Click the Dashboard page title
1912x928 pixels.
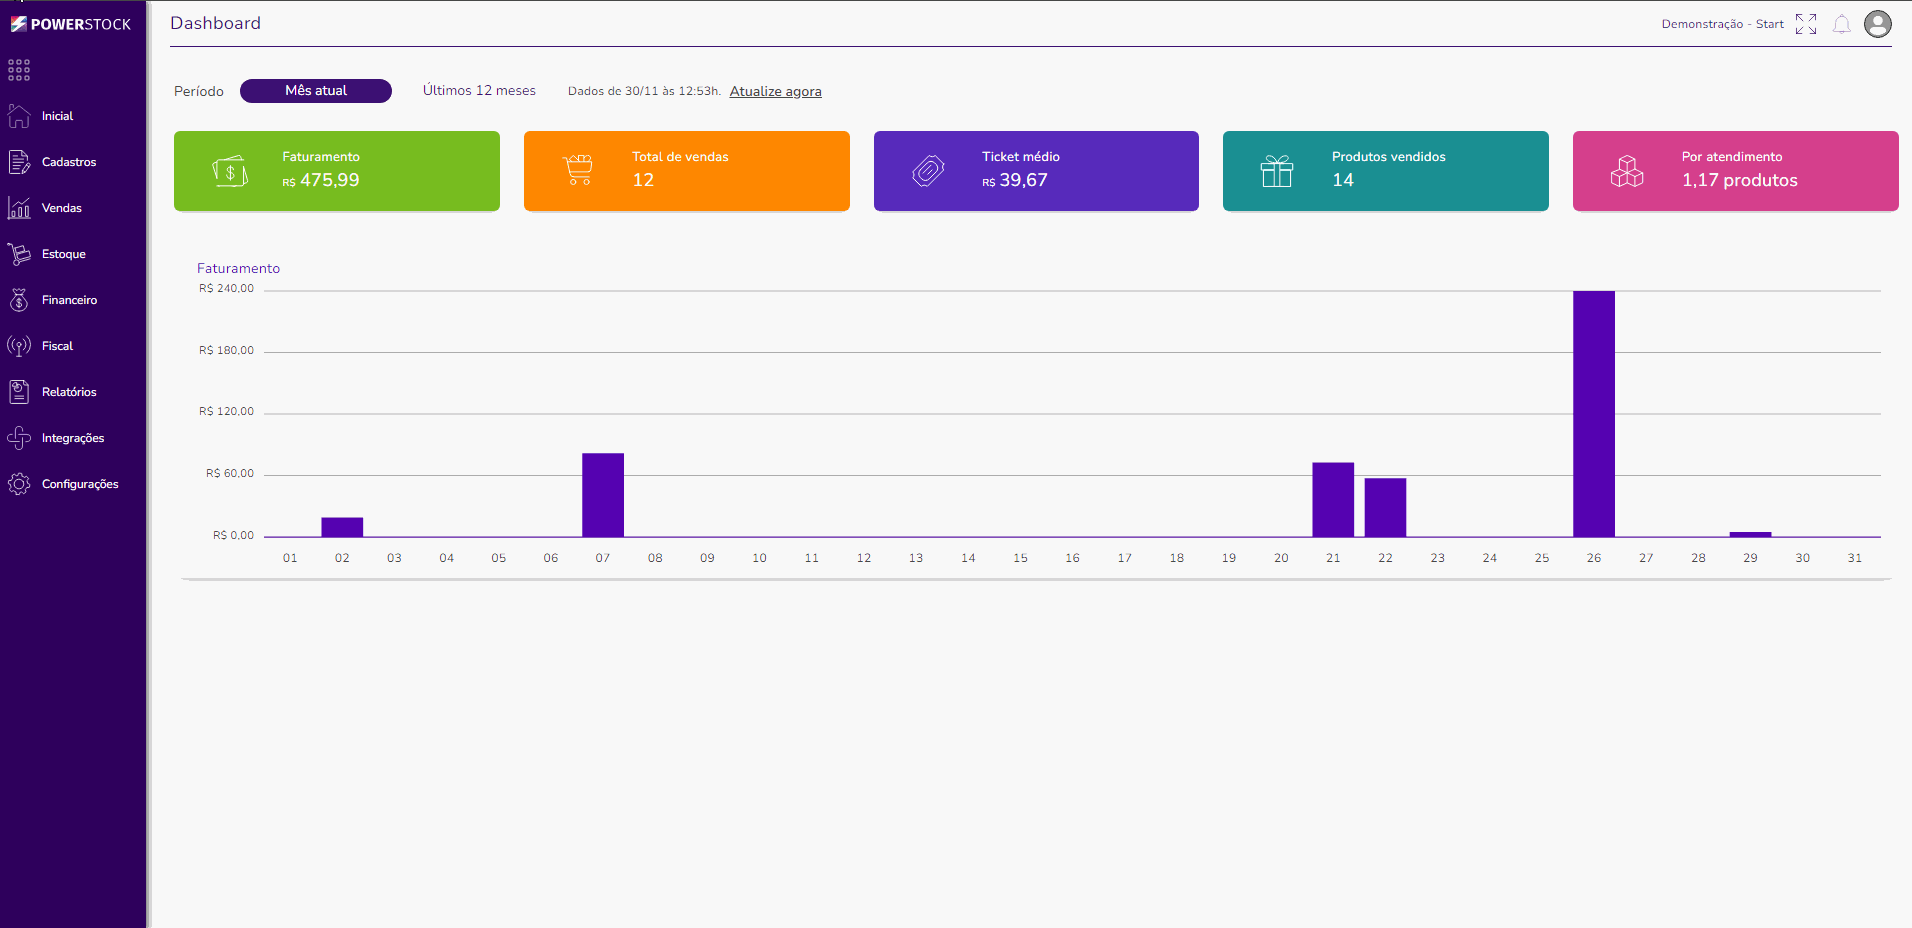(215, 23)
